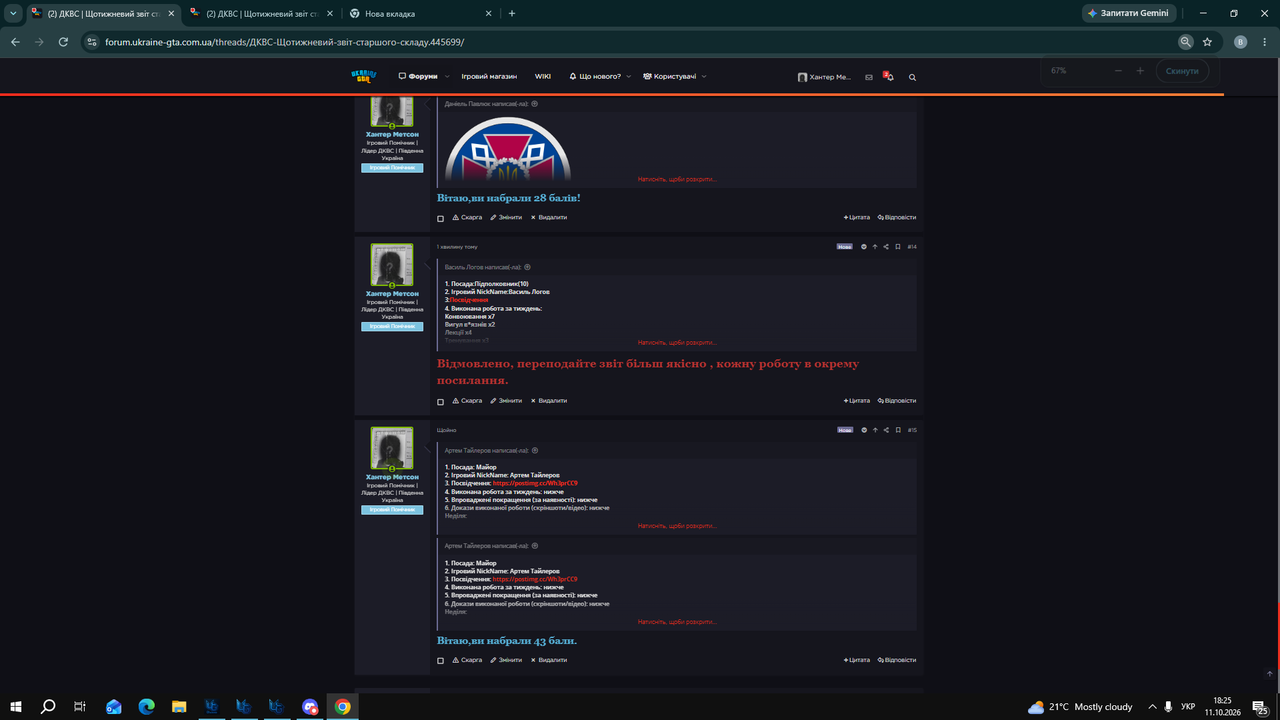Expand Василь Логов's collapsed quote

(x=677, y=342)
